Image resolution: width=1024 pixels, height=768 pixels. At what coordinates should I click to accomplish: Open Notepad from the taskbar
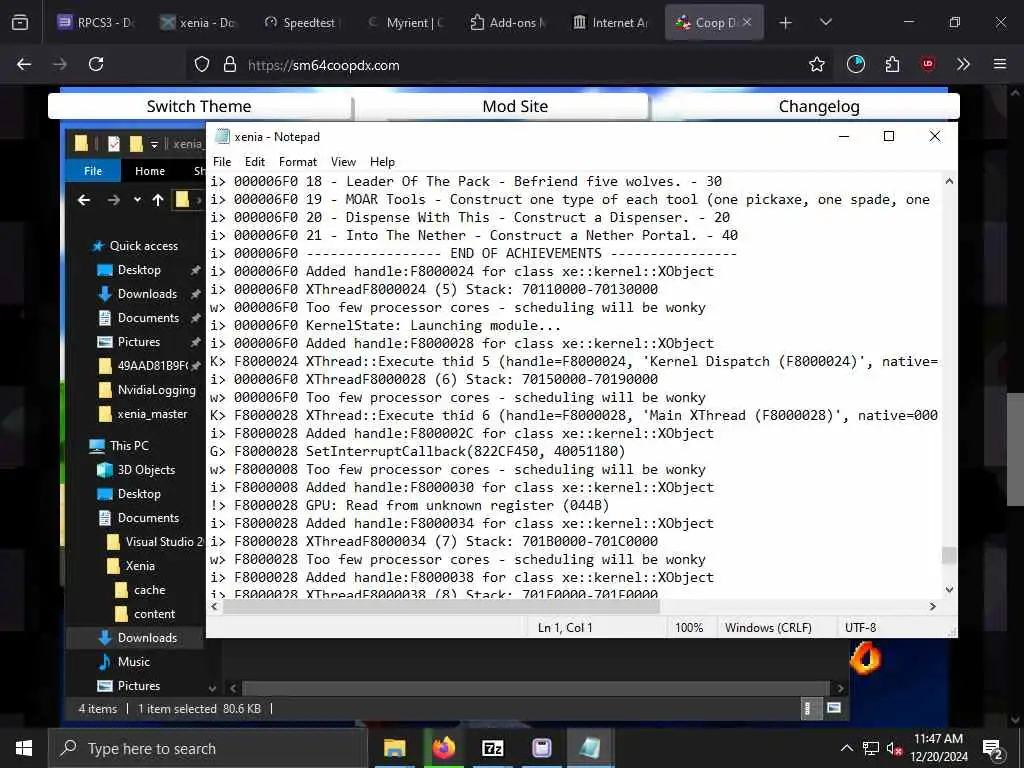[x=590, y=748]
